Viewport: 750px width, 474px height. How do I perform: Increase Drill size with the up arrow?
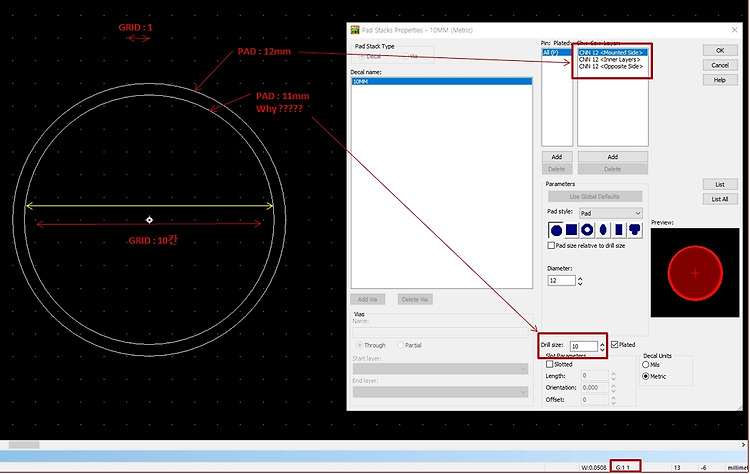coord(602,344)
